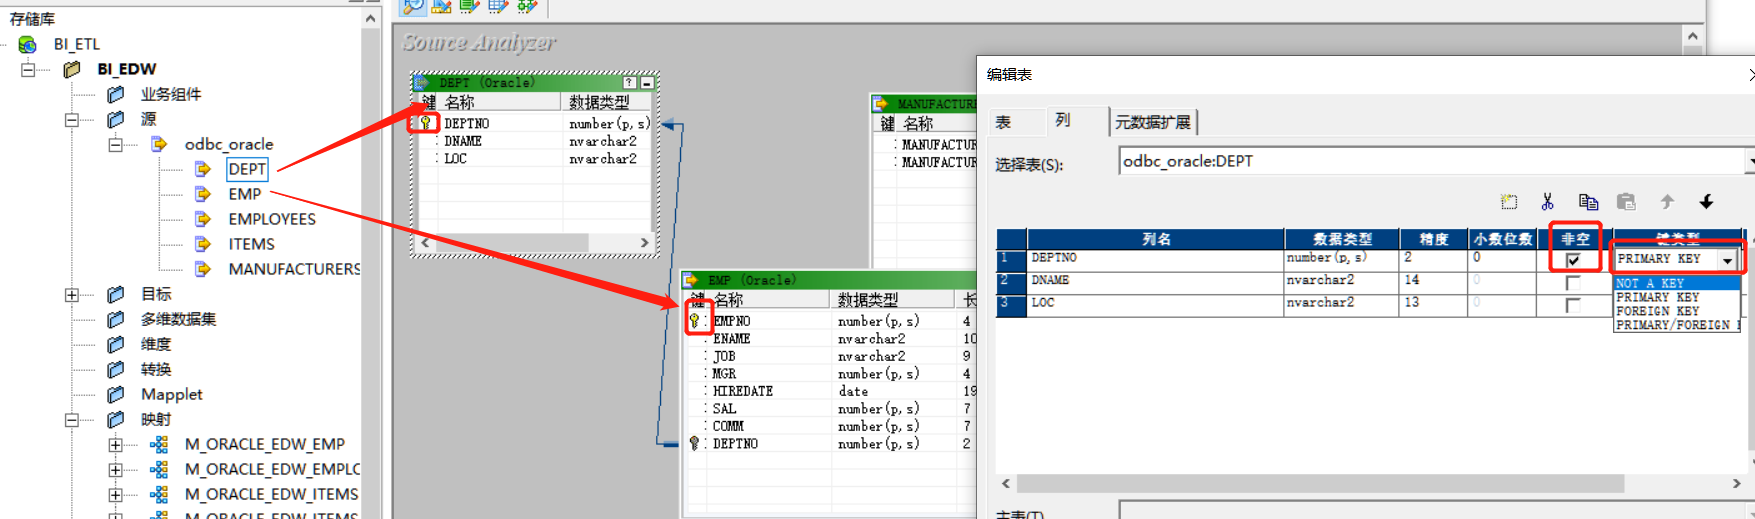
Task: Click the EMP window title icon
Action: pos(691,280)
